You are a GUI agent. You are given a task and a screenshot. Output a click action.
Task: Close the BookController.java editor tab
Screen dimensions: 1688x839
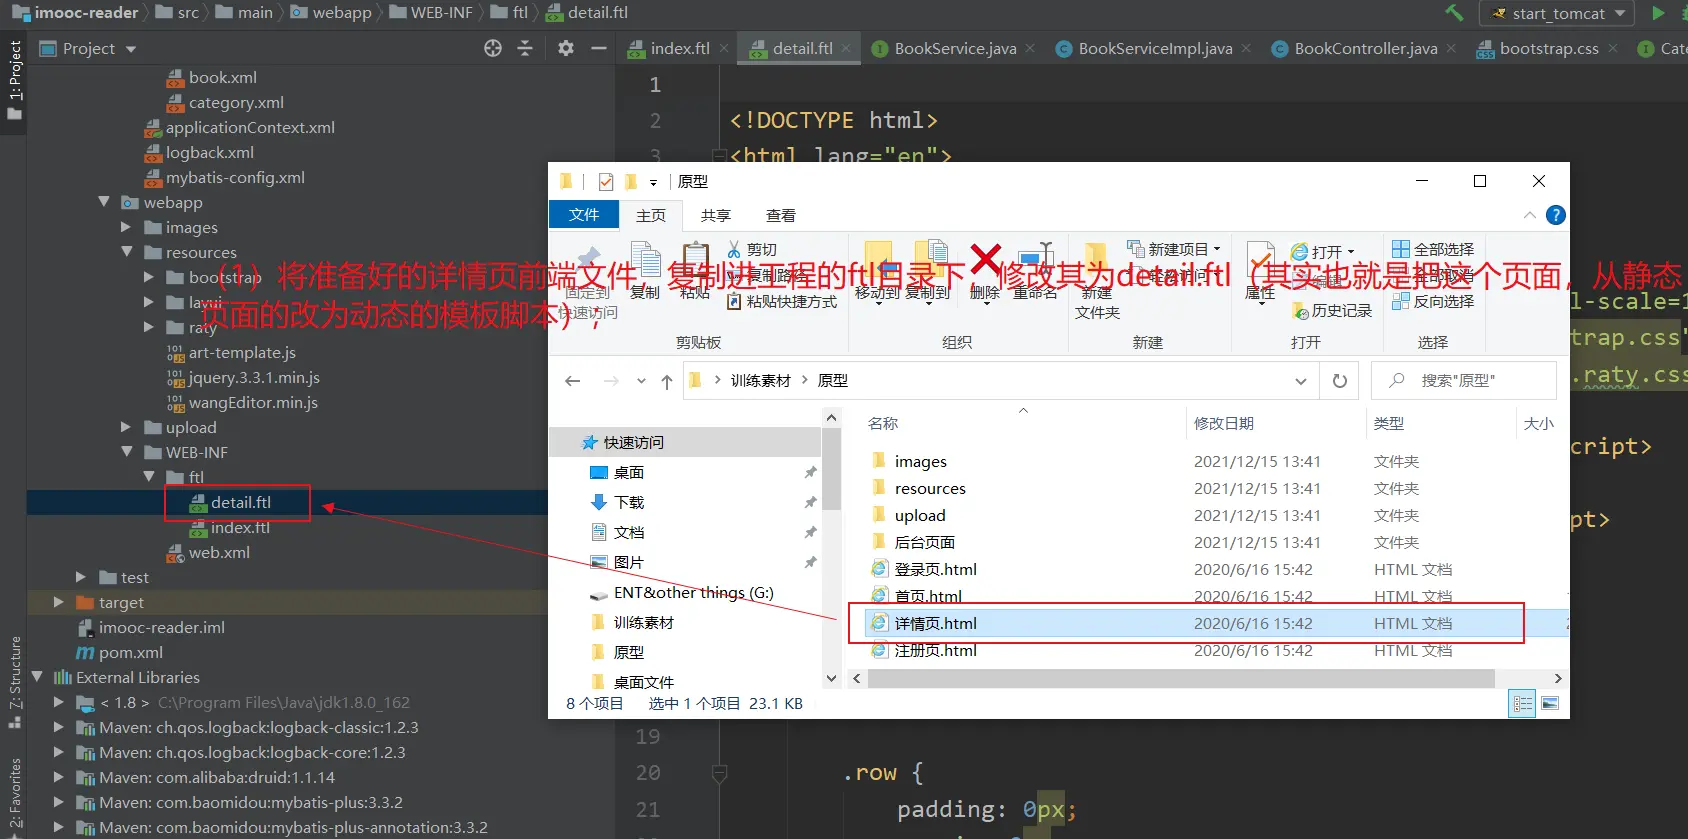click(1451, 48)
